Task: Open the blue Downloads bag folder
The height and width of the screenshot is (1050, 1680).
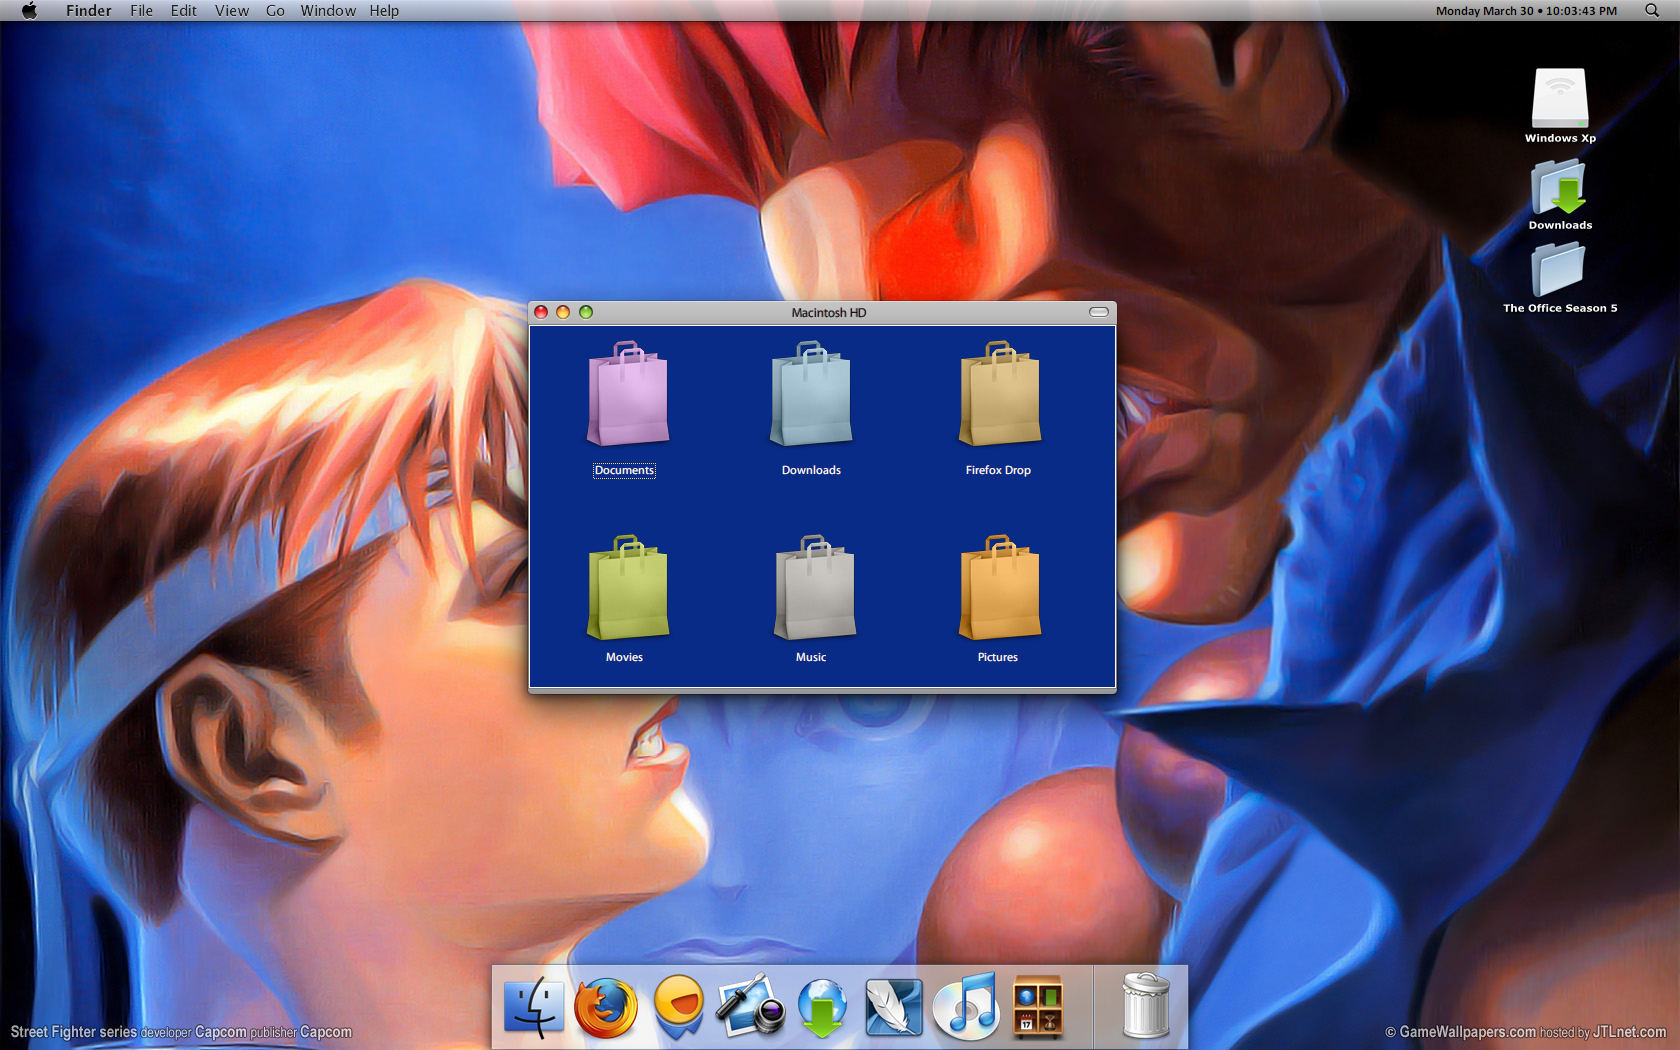Action: coord(811,394)
